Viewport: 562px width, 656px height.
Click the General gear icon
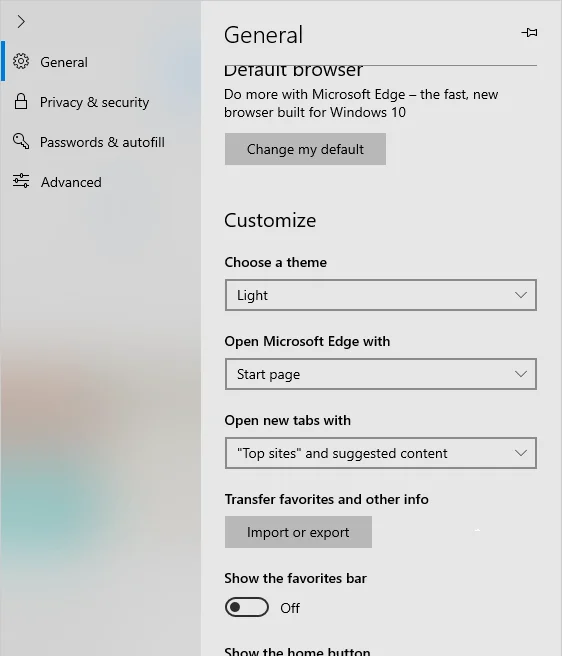pyautogui.click(x=21, y=62)
